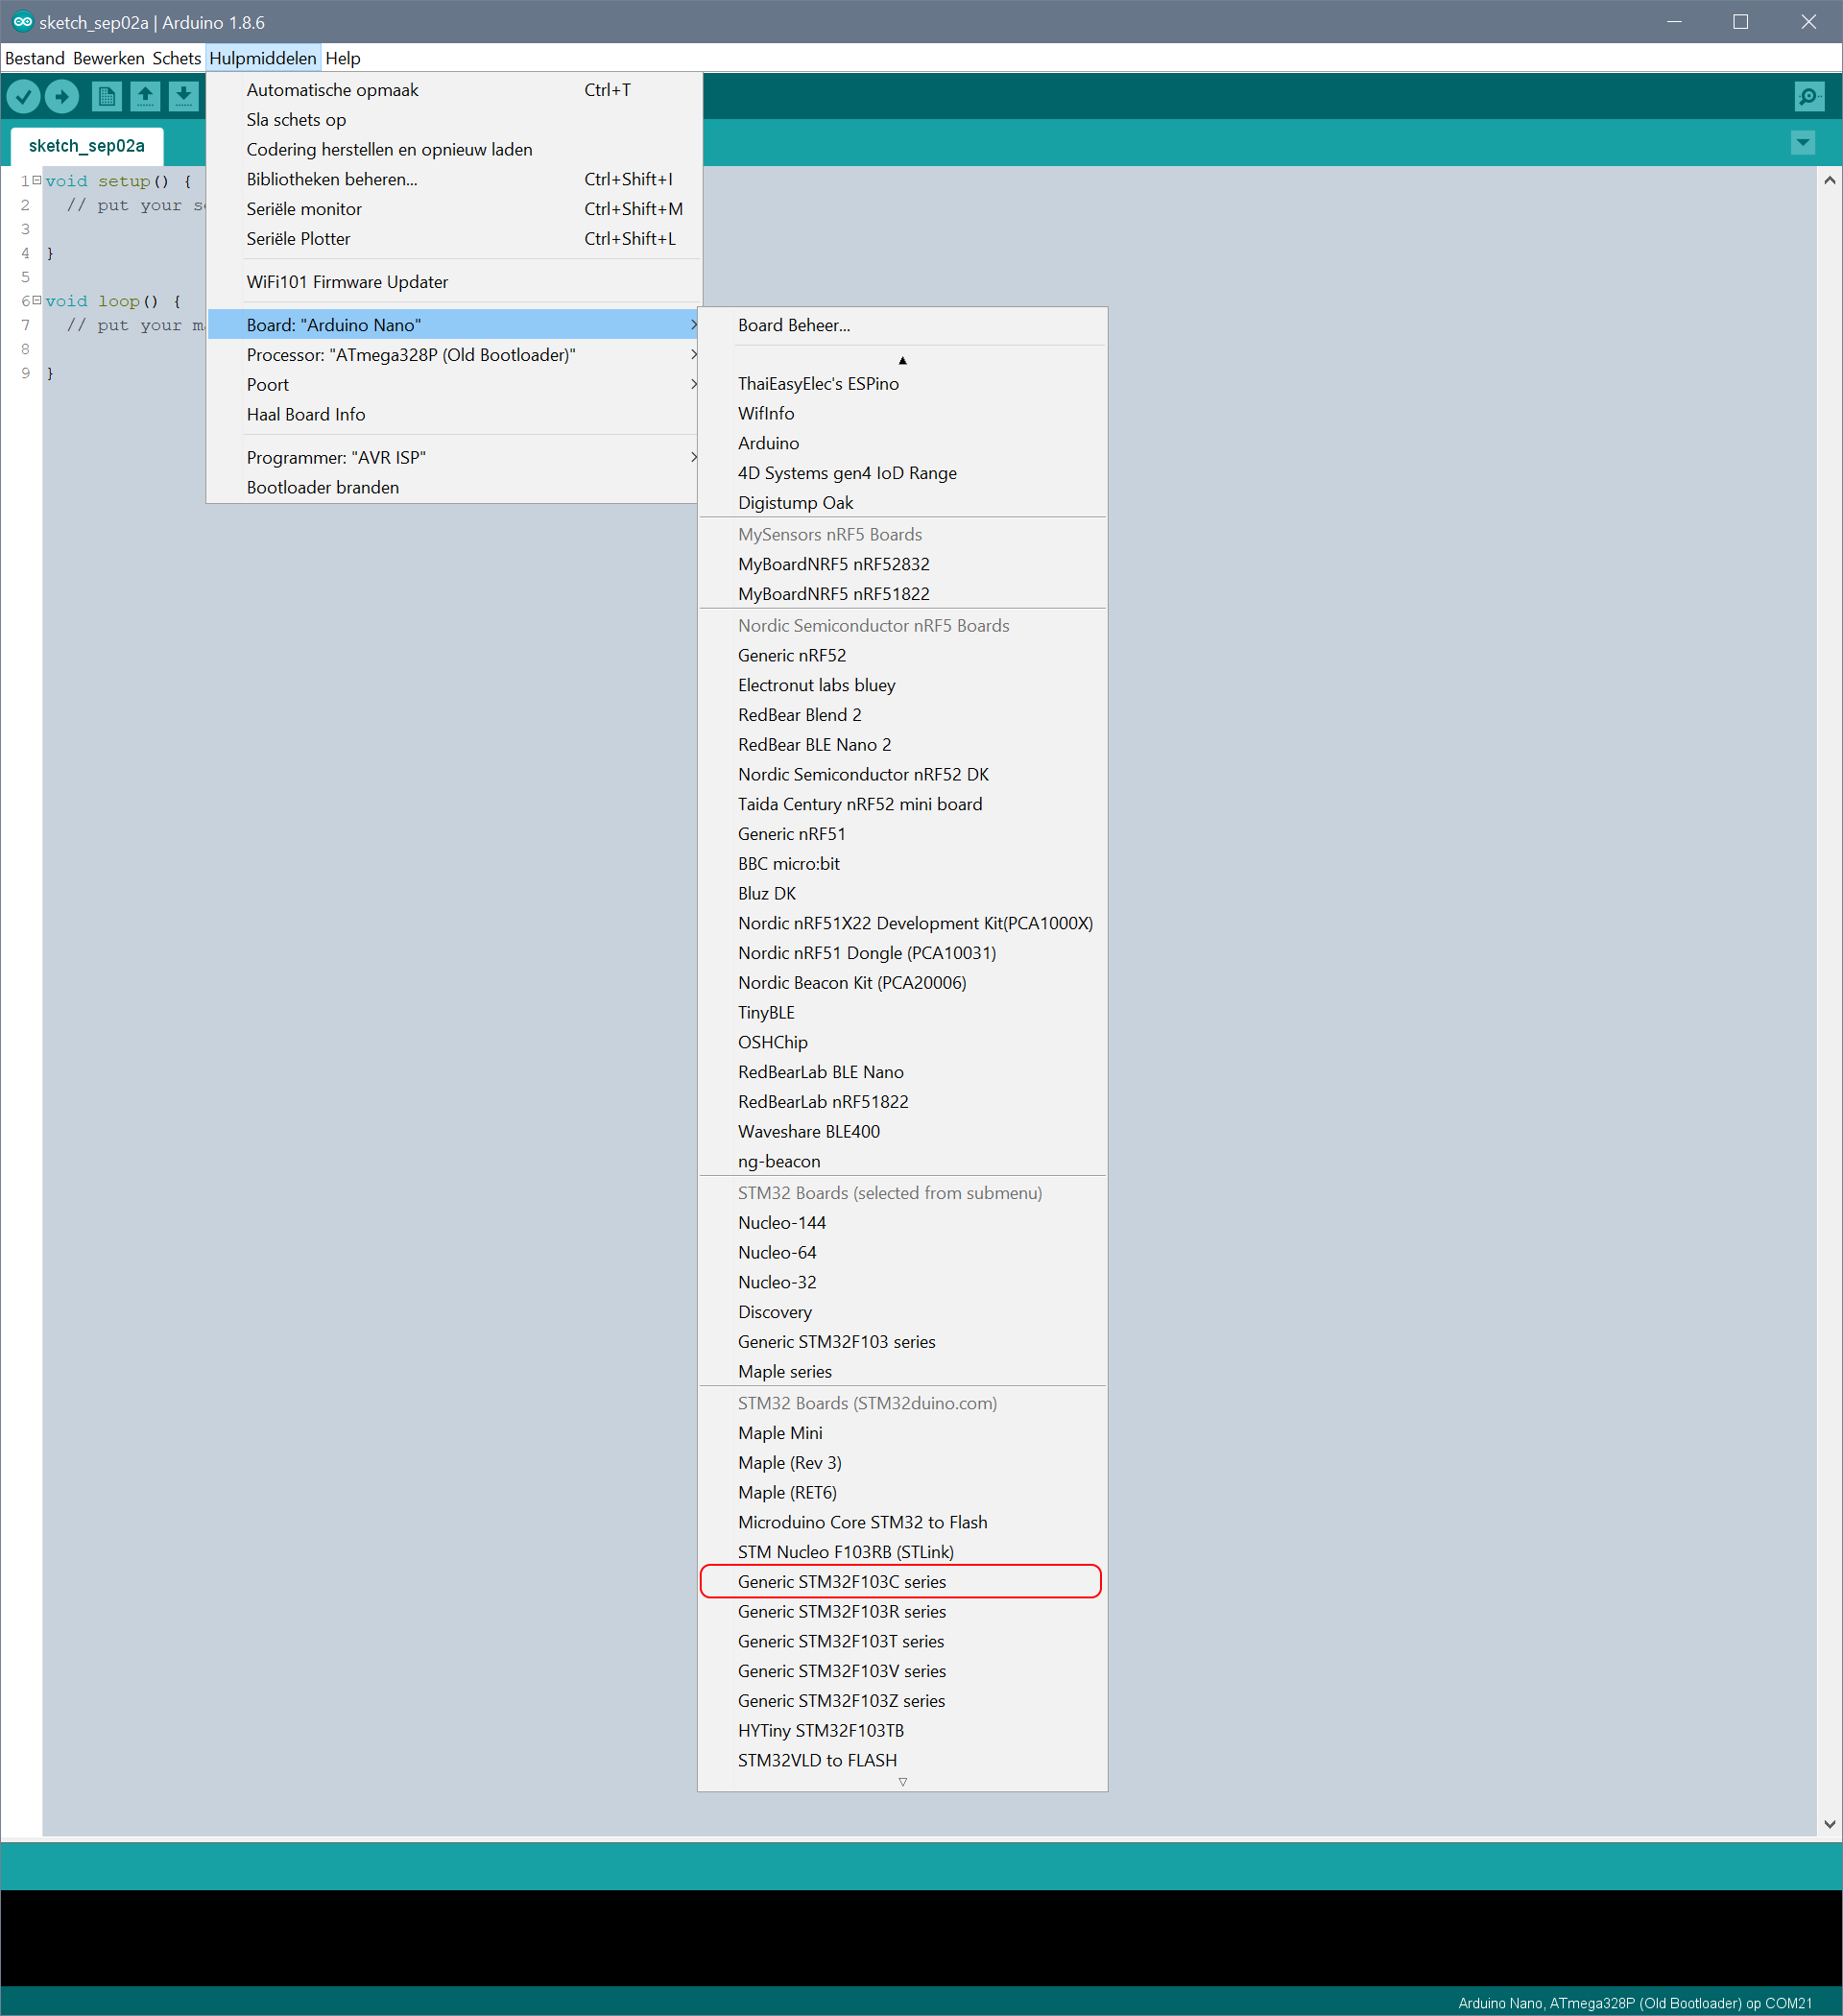Choose Bibliotheken beheren... entry

(332, 179)
